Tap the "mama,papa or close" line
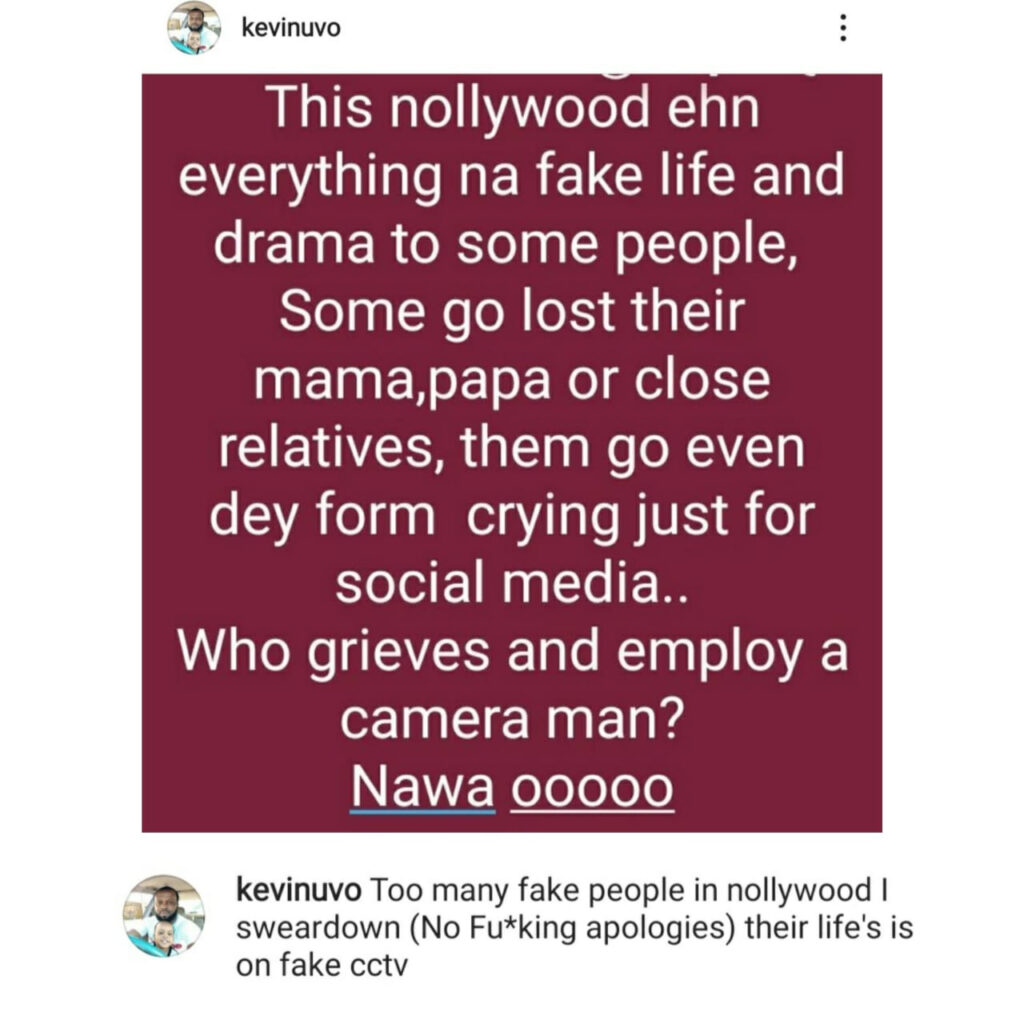This screenshot has height=1024, width=1024. (x=512, y=381)
